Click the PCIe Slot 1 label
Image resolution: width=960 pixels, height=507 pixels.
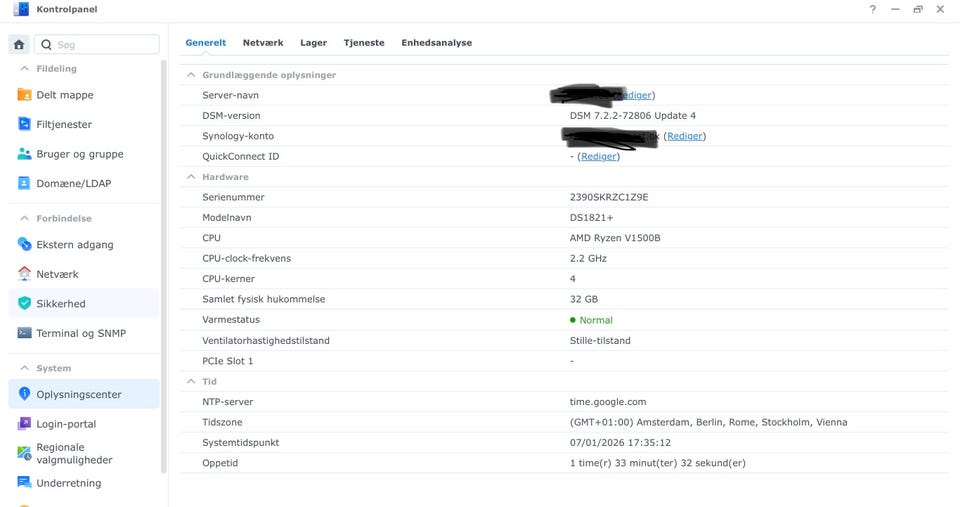click(x=227, y=361)
